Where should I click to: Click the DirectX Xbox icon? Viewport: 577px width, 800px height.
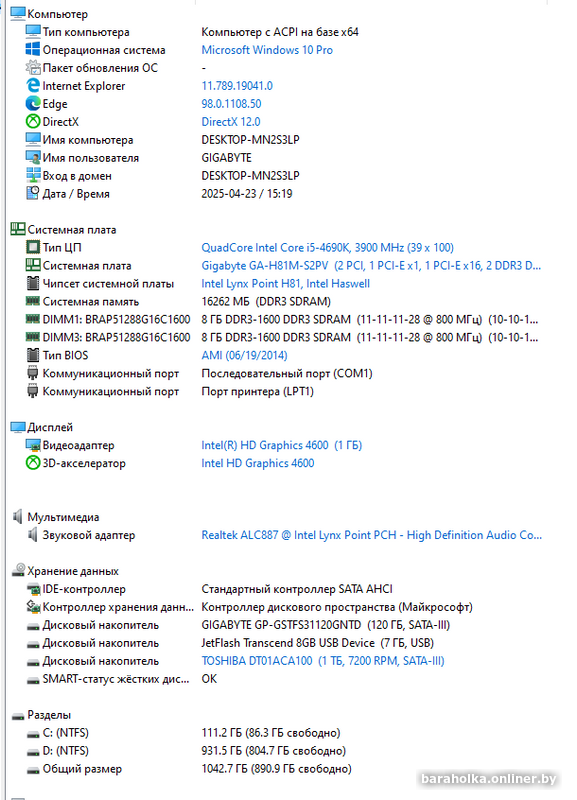tap(33, 121)
